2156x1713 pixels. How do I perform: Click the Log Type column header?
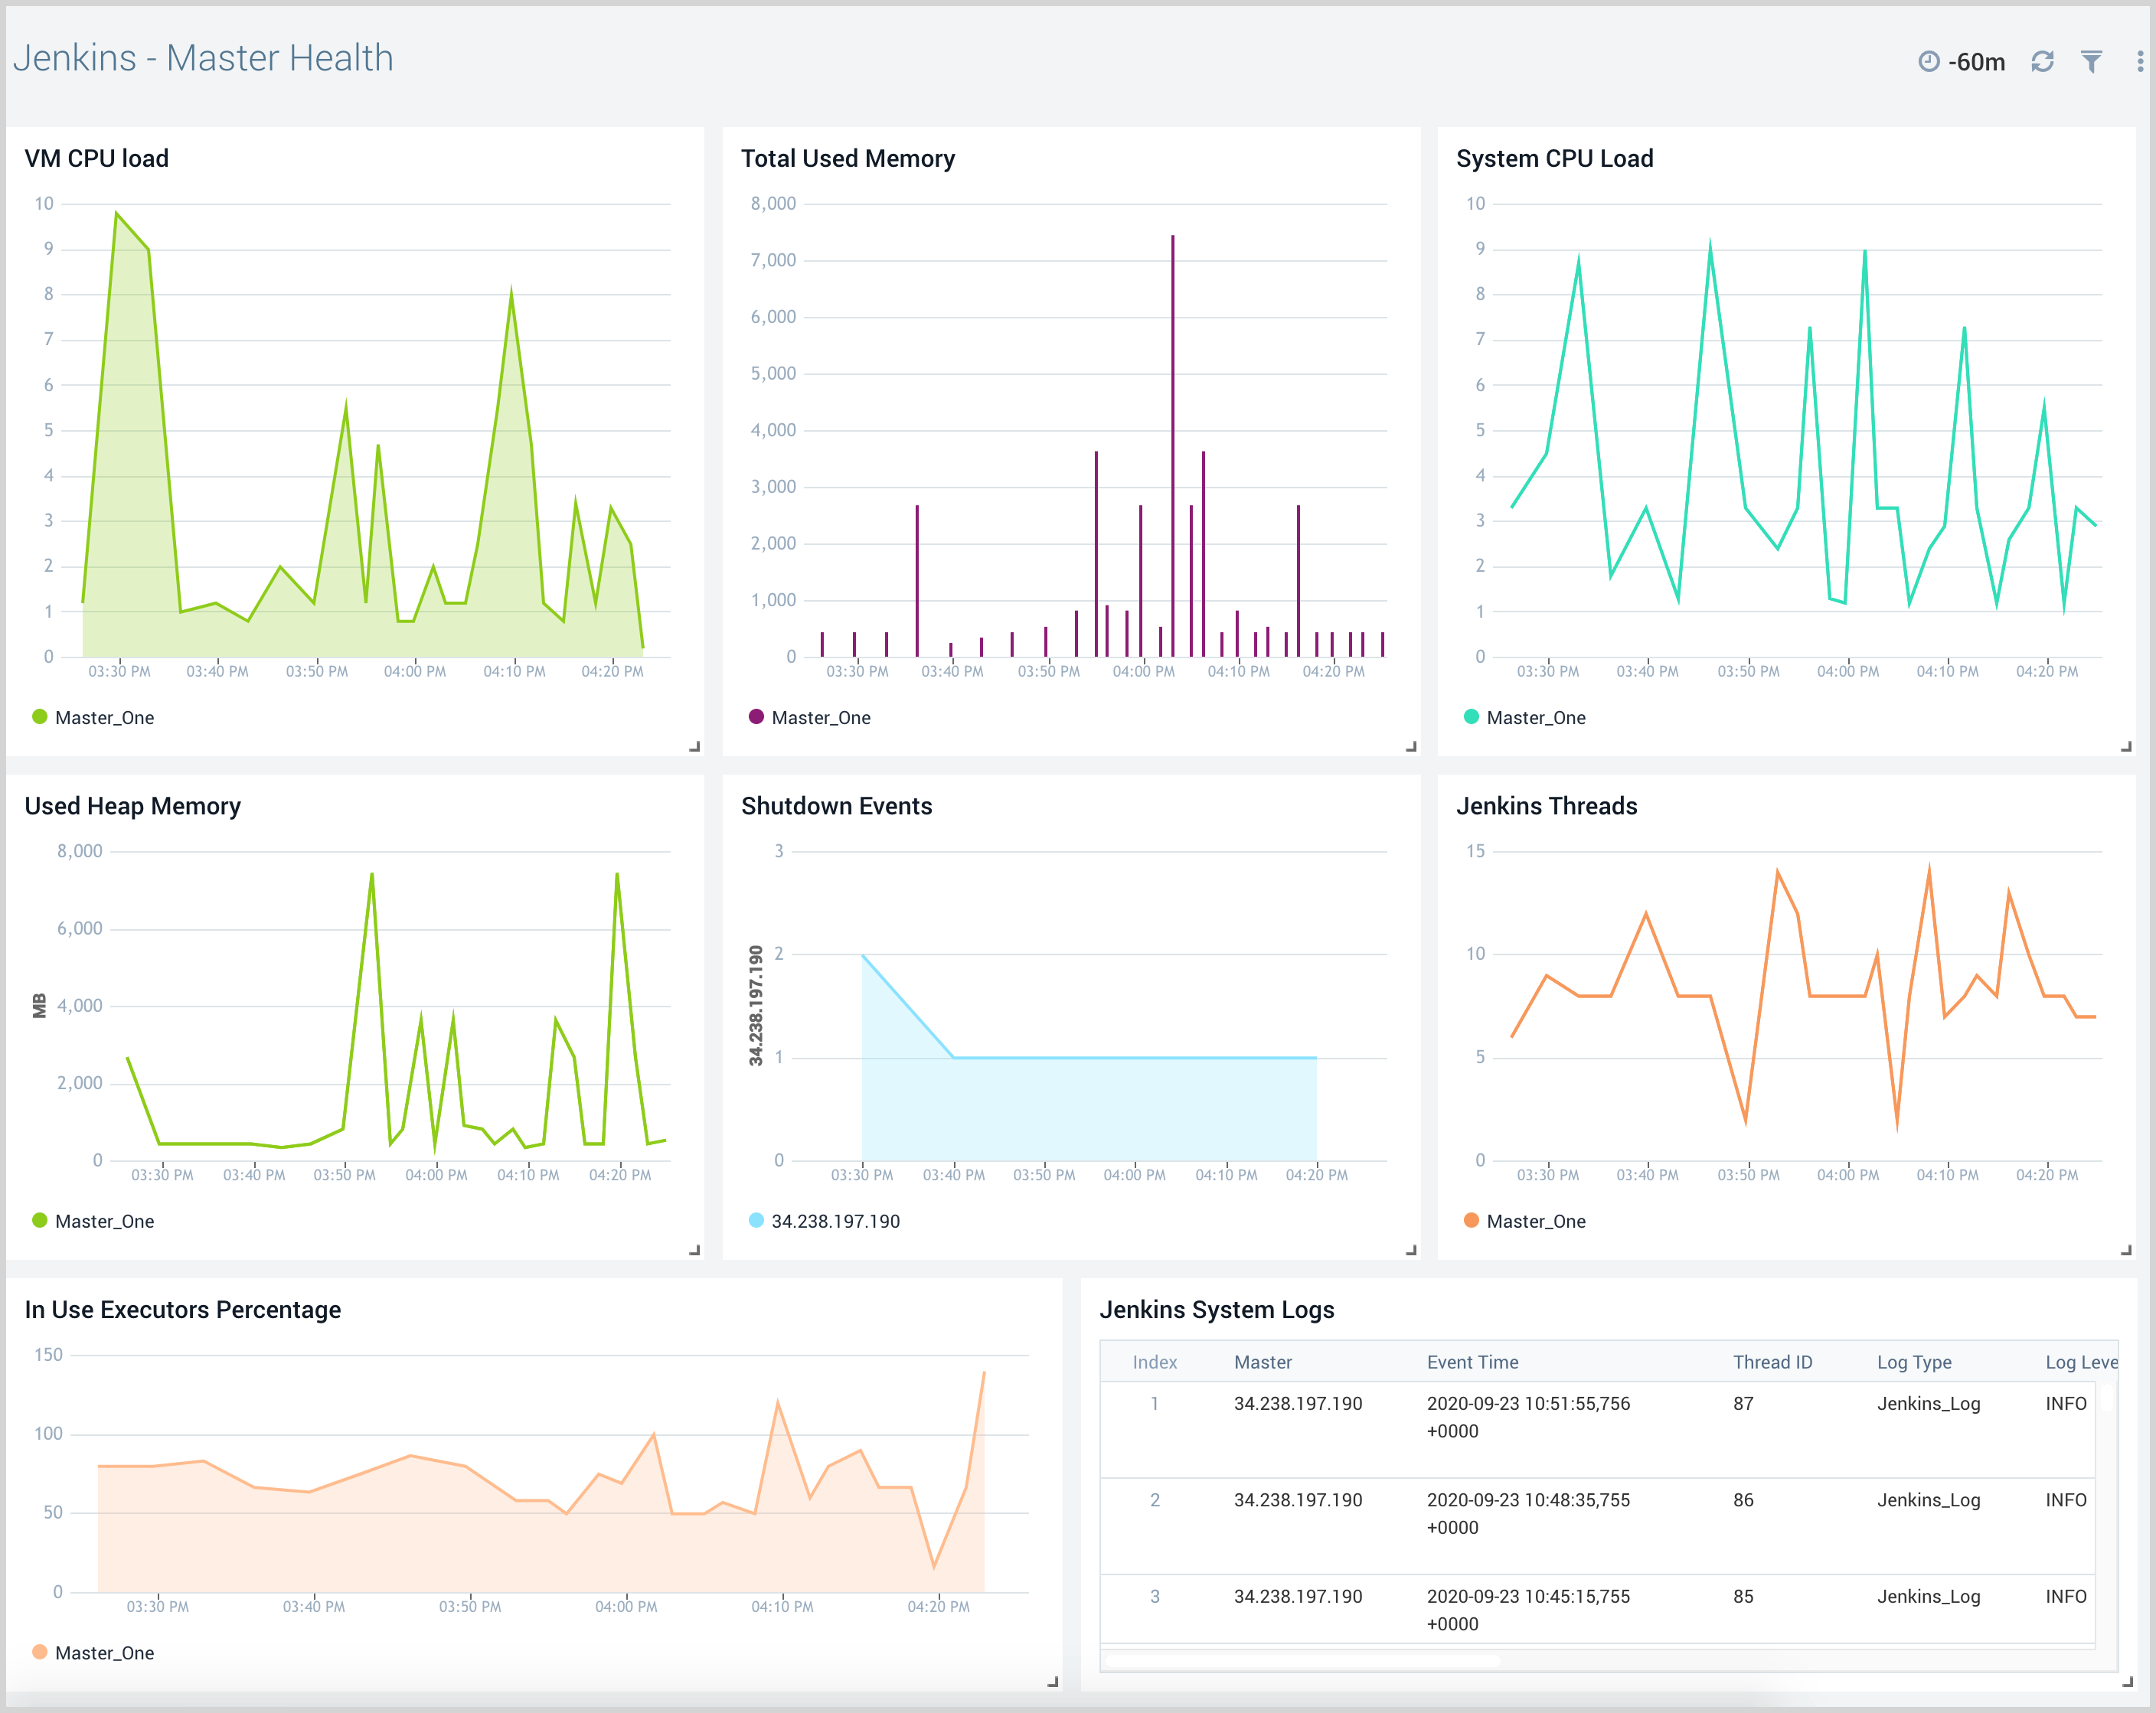[1914, 1362]
